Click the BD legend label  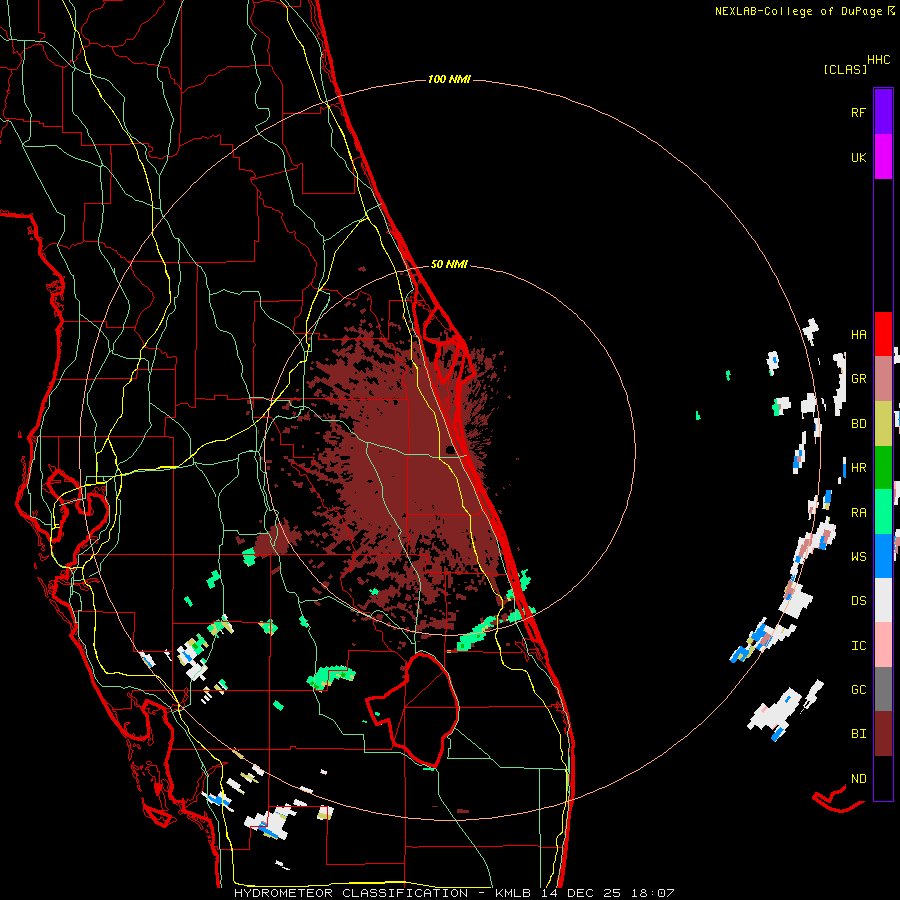pyautogui.click(x=858, y=424)
